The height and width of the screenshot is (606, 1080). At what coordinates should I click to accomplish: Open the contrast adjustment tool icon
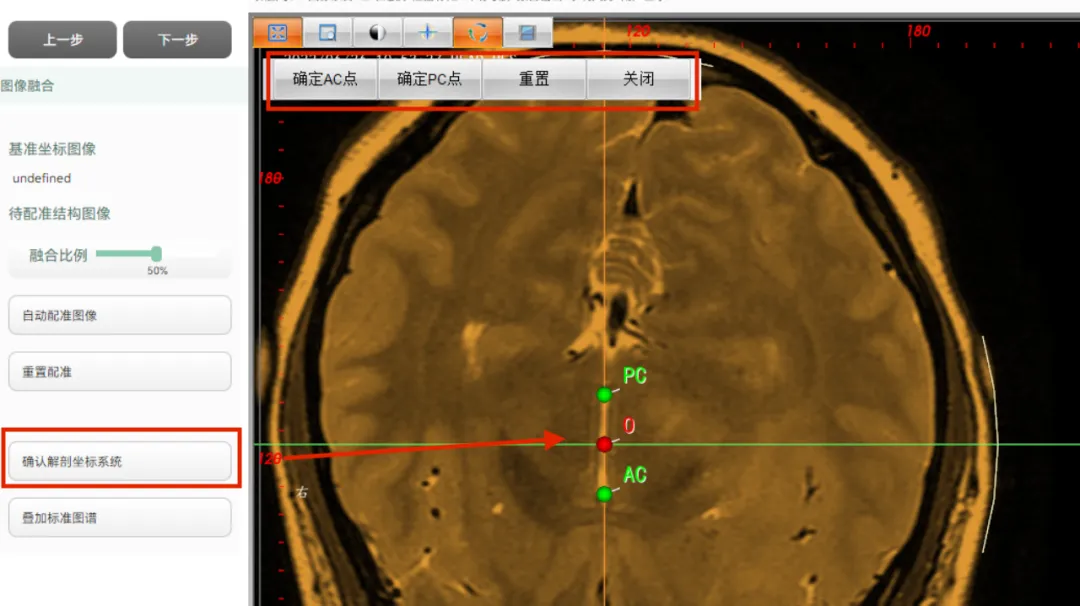(377, 32)
